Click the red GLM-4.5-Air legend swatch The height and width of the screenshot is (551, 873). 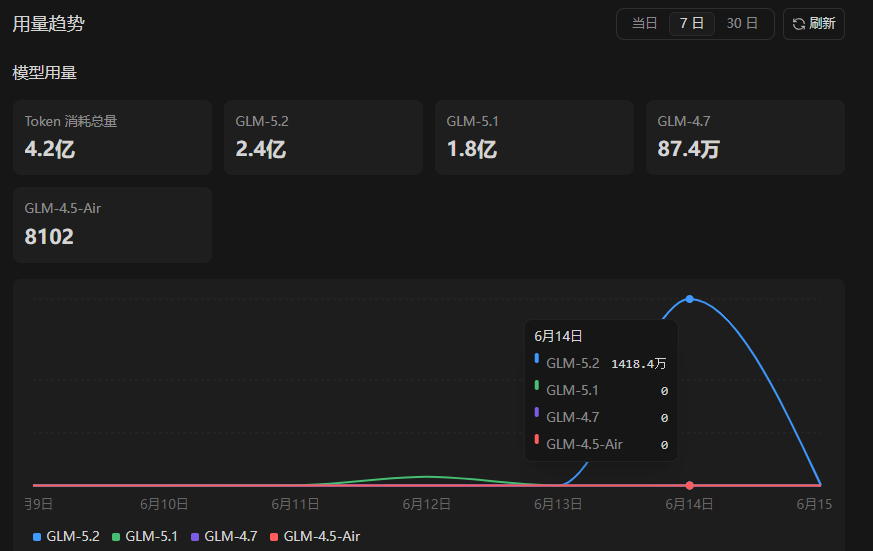point(274,537)
